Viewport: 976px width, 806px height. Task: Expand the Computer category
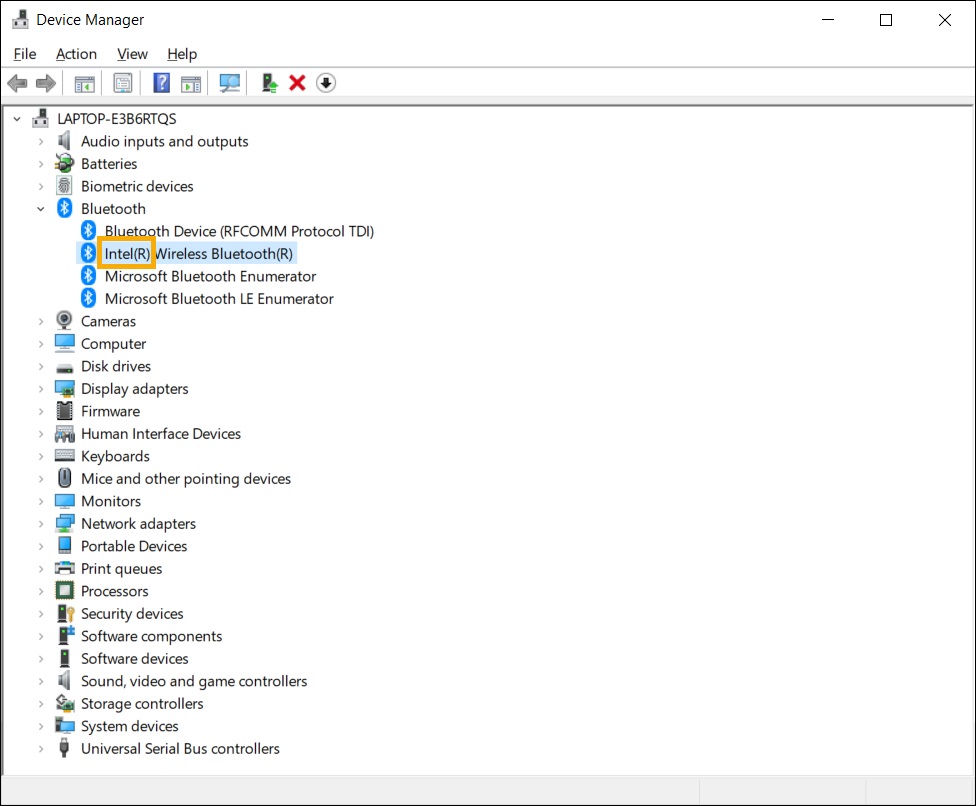click(x=40, y=344)
